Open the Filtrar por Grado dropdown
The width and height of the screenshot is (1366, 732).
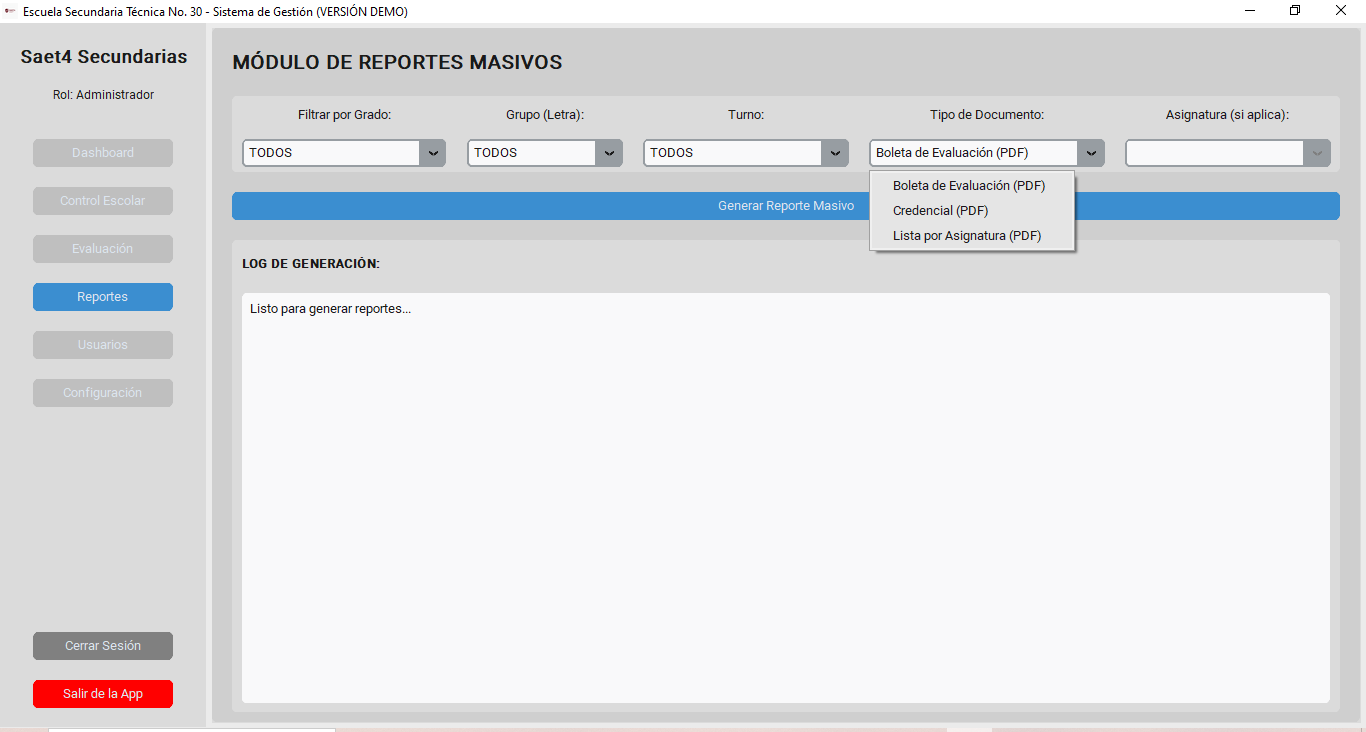tap(432, 152)
